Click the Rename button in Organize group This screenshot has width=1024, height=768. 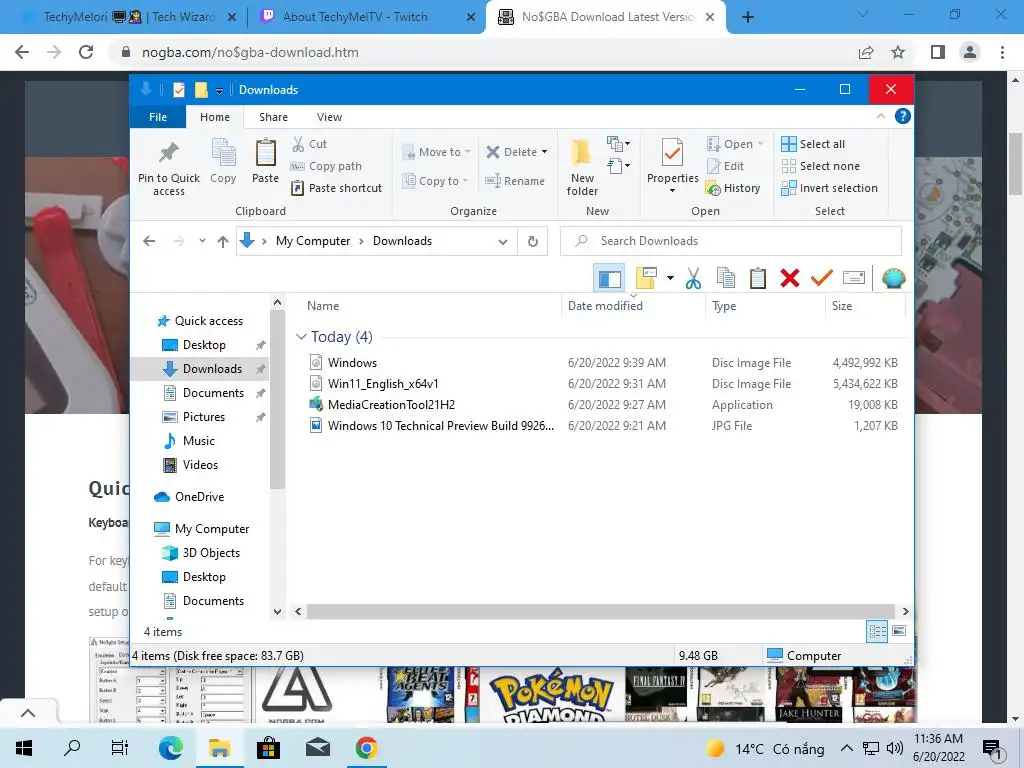click(x=515, y=181)
